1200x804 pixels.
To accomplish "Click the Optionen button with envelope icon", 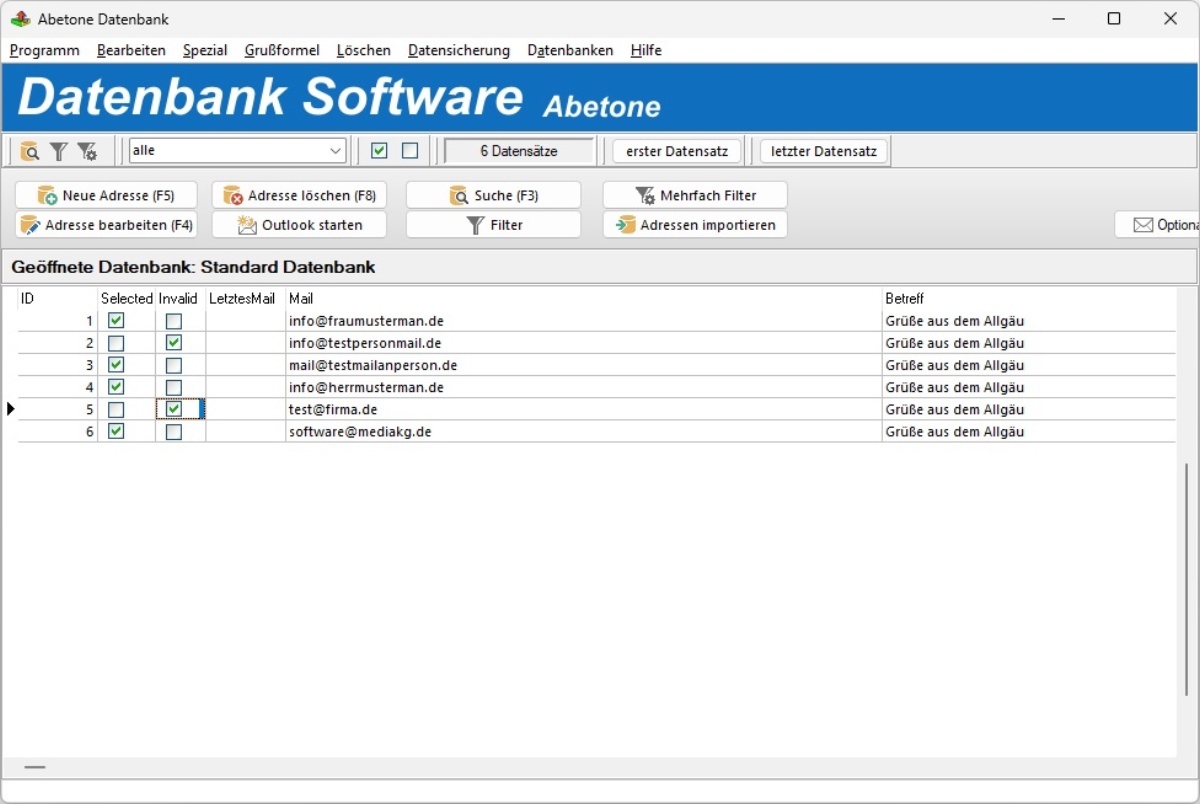I will tap(1158, 225).
